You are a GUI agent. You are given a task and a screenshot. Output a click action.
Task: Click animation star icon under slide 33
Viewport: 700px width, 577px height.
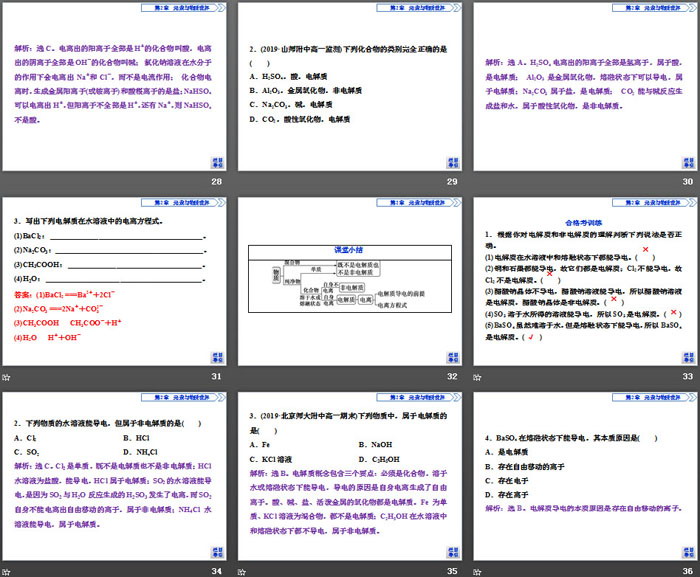coord(477,377)
